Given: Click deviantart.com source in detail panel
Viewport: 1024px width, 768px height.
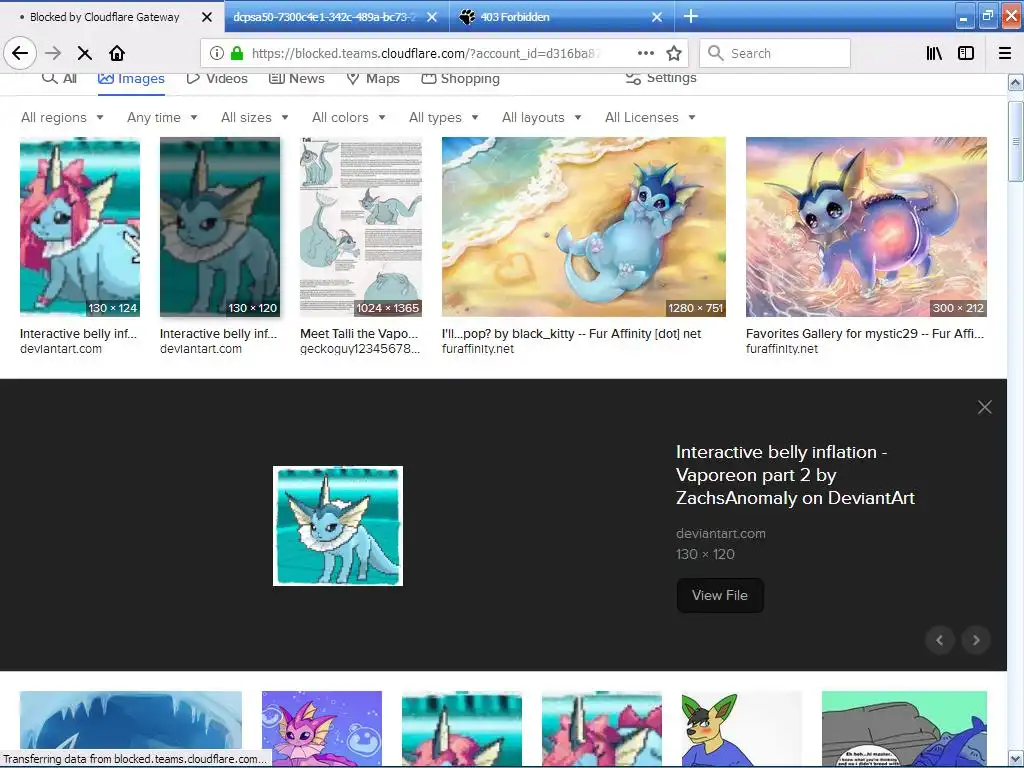Looking at the screenshot, I should click(721, 534).
